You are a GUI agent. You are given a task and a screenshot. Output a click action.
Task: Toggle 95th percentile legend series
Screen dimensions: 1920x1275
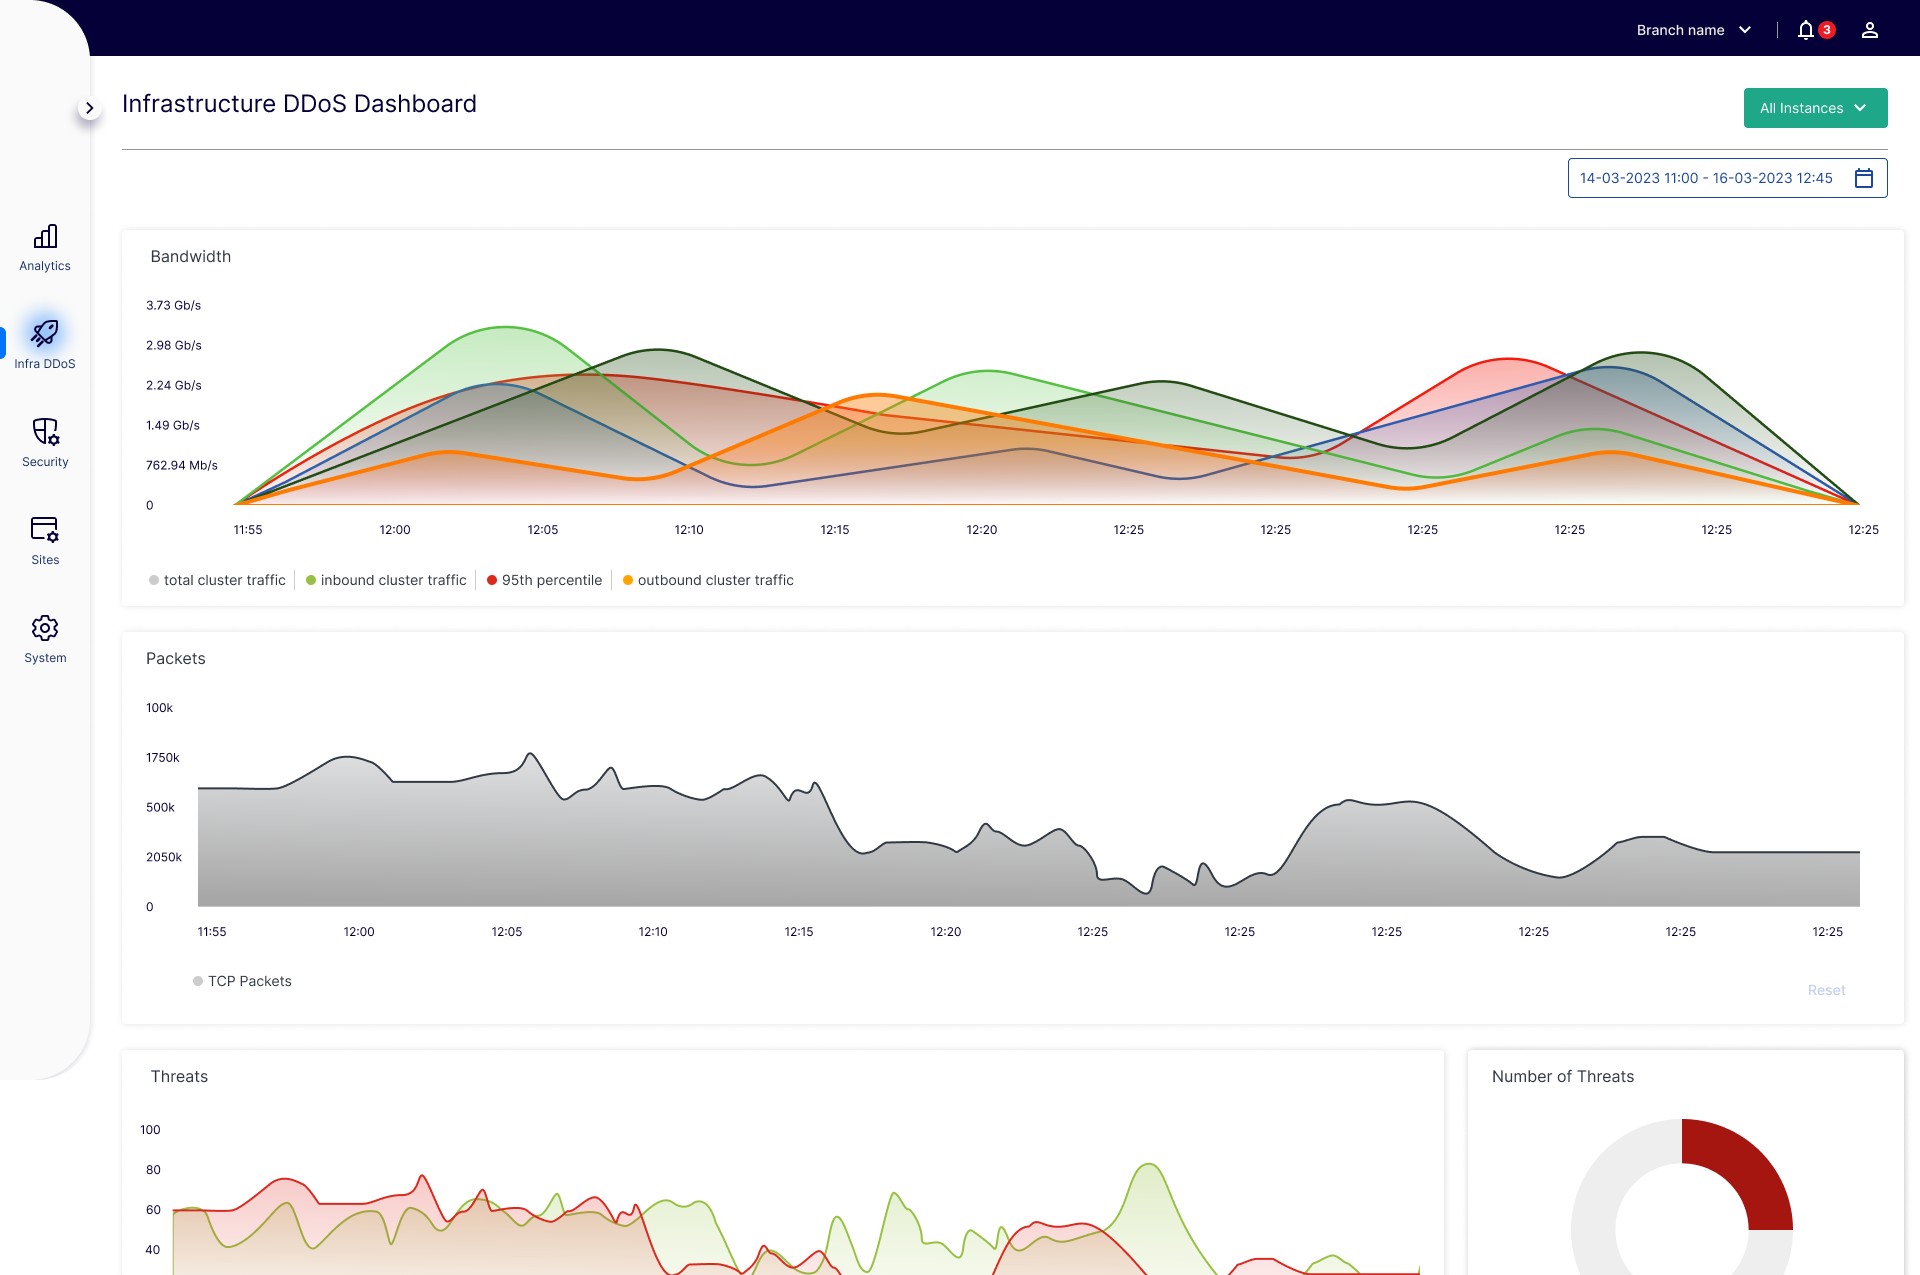545,580
